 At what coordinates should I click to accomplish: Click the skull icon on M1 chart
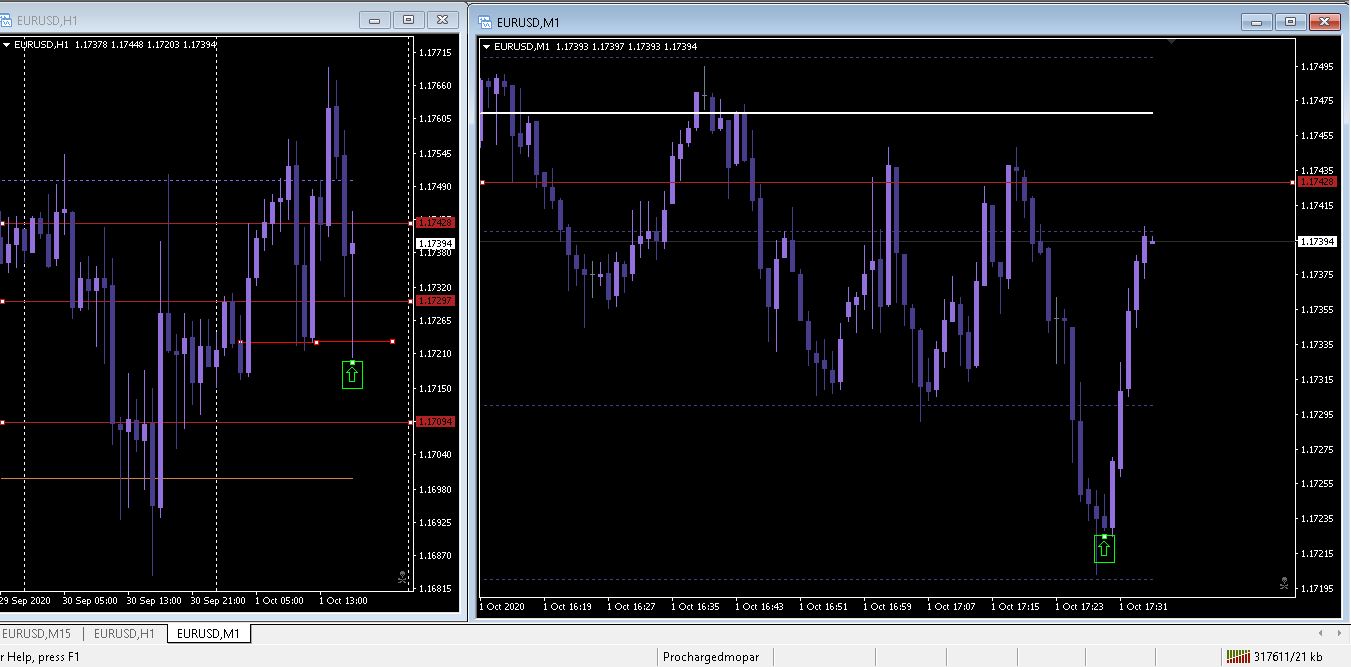pyautogui.click(x=1284, y=583)
